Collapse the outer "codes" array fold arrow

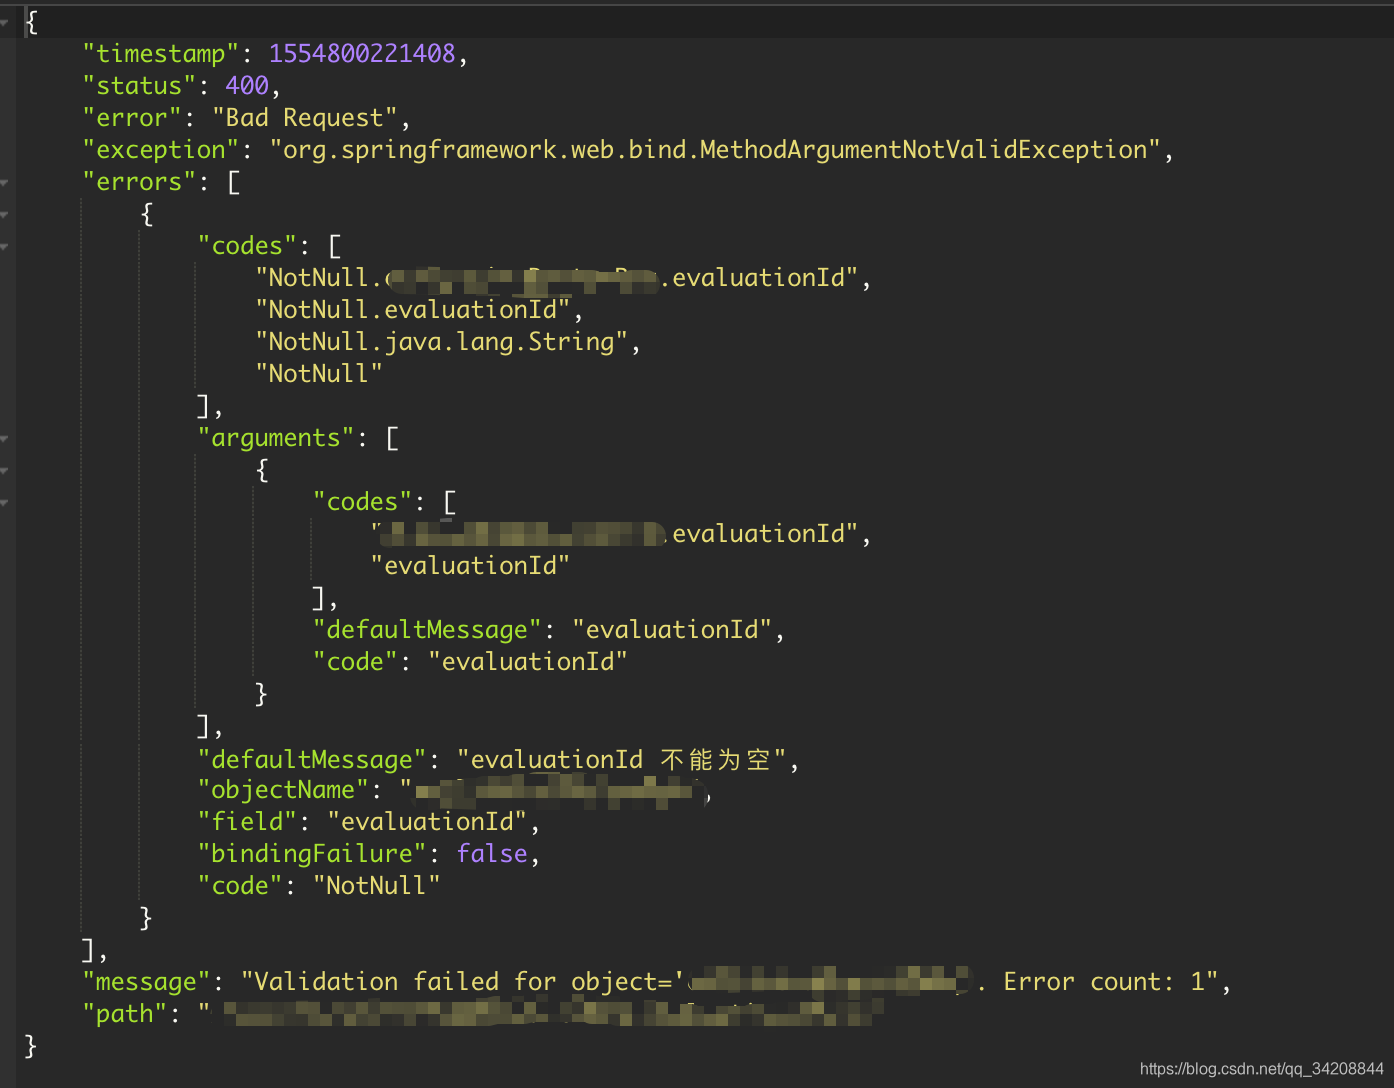click(x=5, y=246)
